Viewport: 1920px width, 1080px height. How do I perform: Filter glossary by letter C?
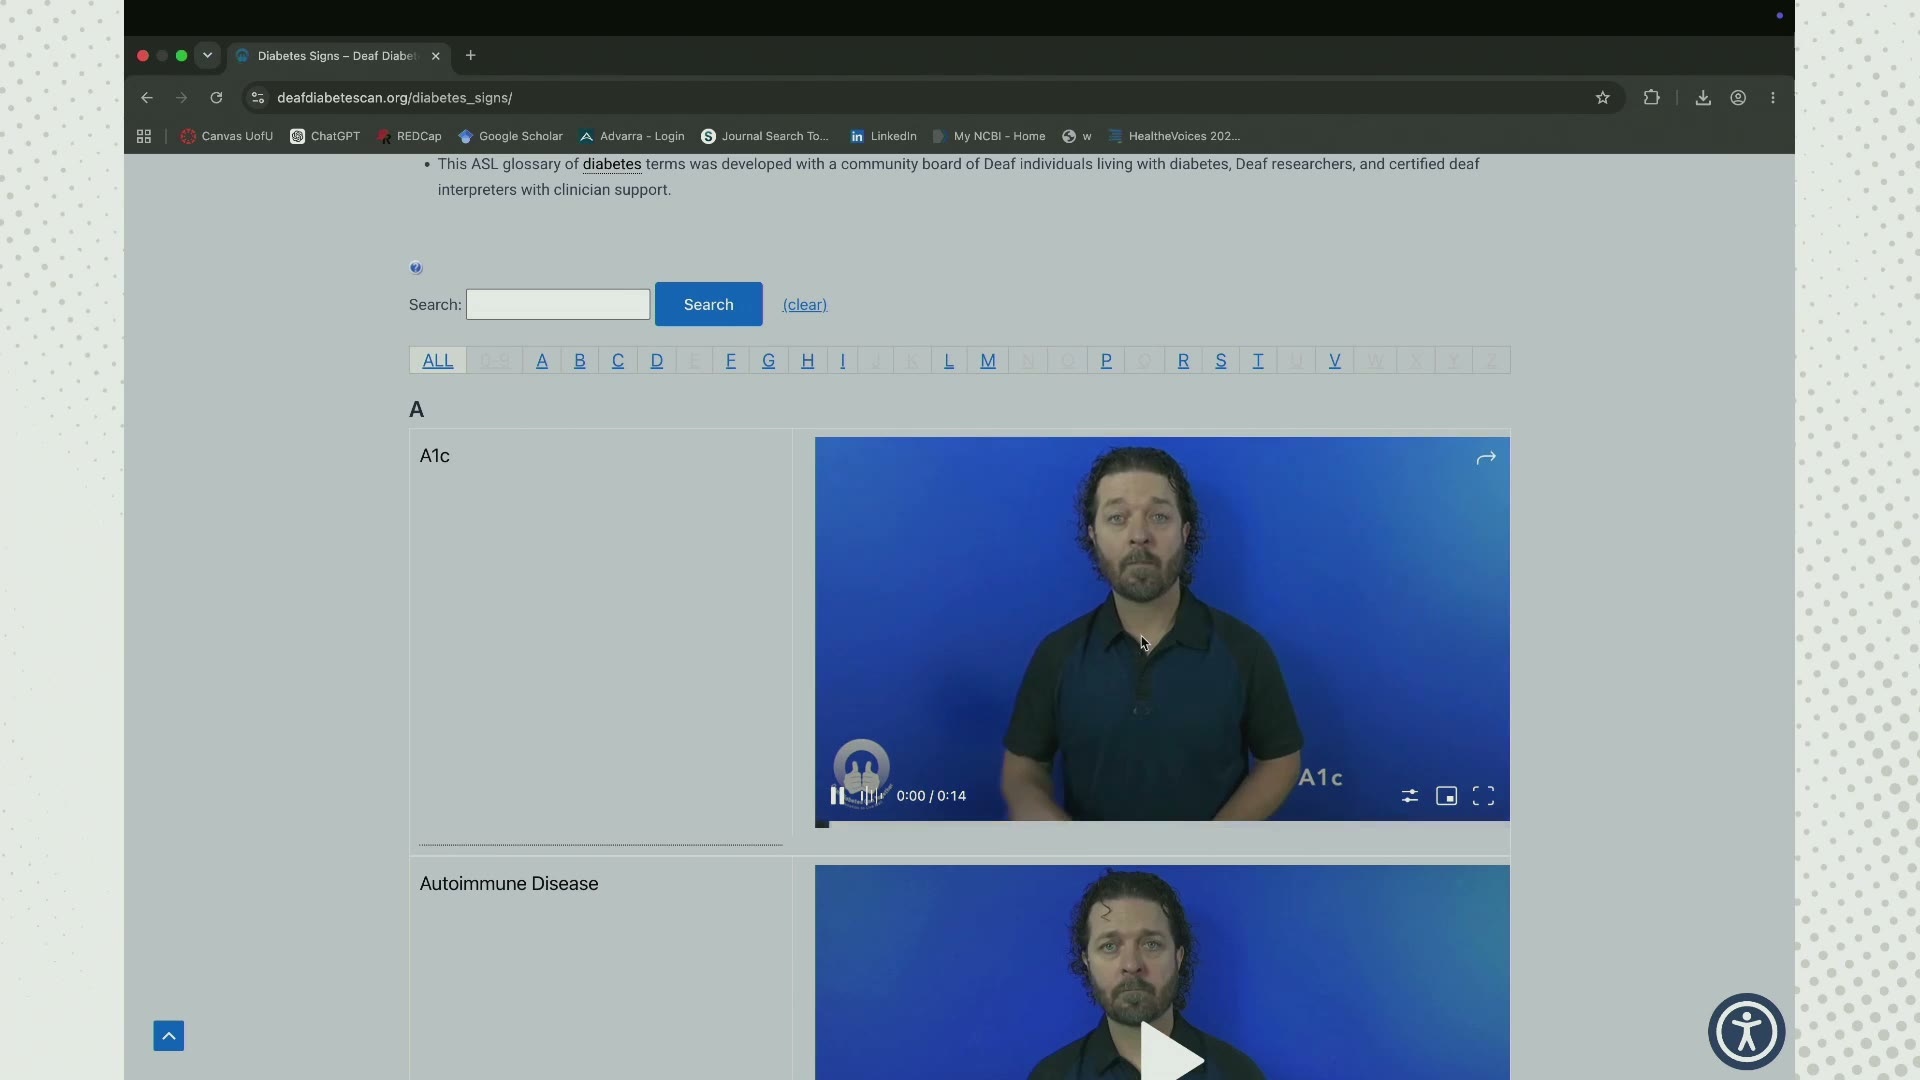pyautogui.click(x=618, y=361)
